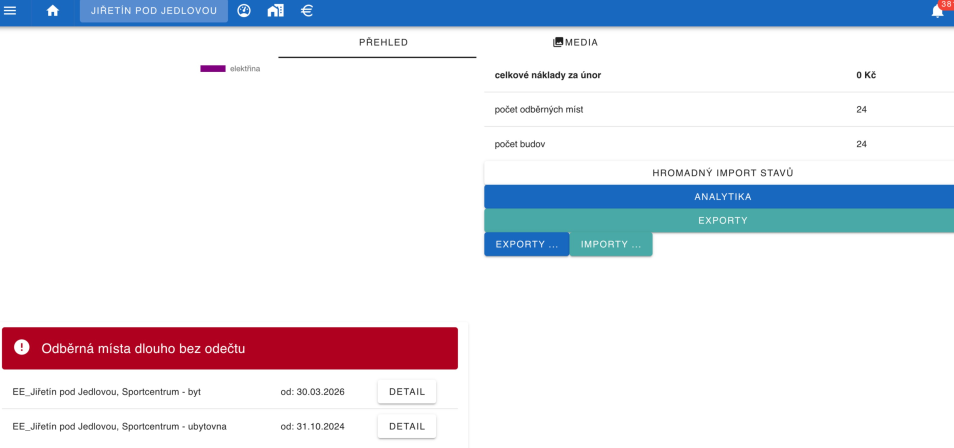Open the euro costs icon

307,10
